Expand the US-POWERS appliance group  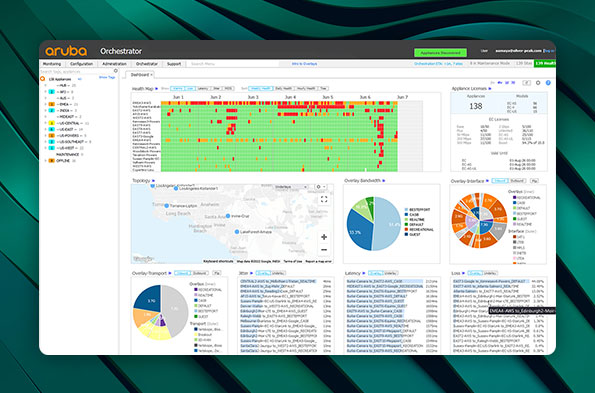click(x=46, y=135)
